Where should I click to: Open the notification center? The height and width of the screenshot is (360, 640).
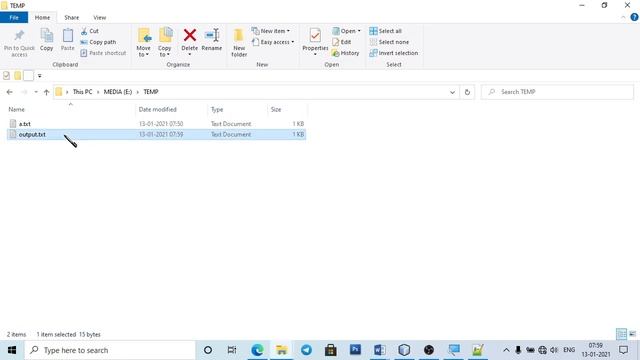coord(623,350)
